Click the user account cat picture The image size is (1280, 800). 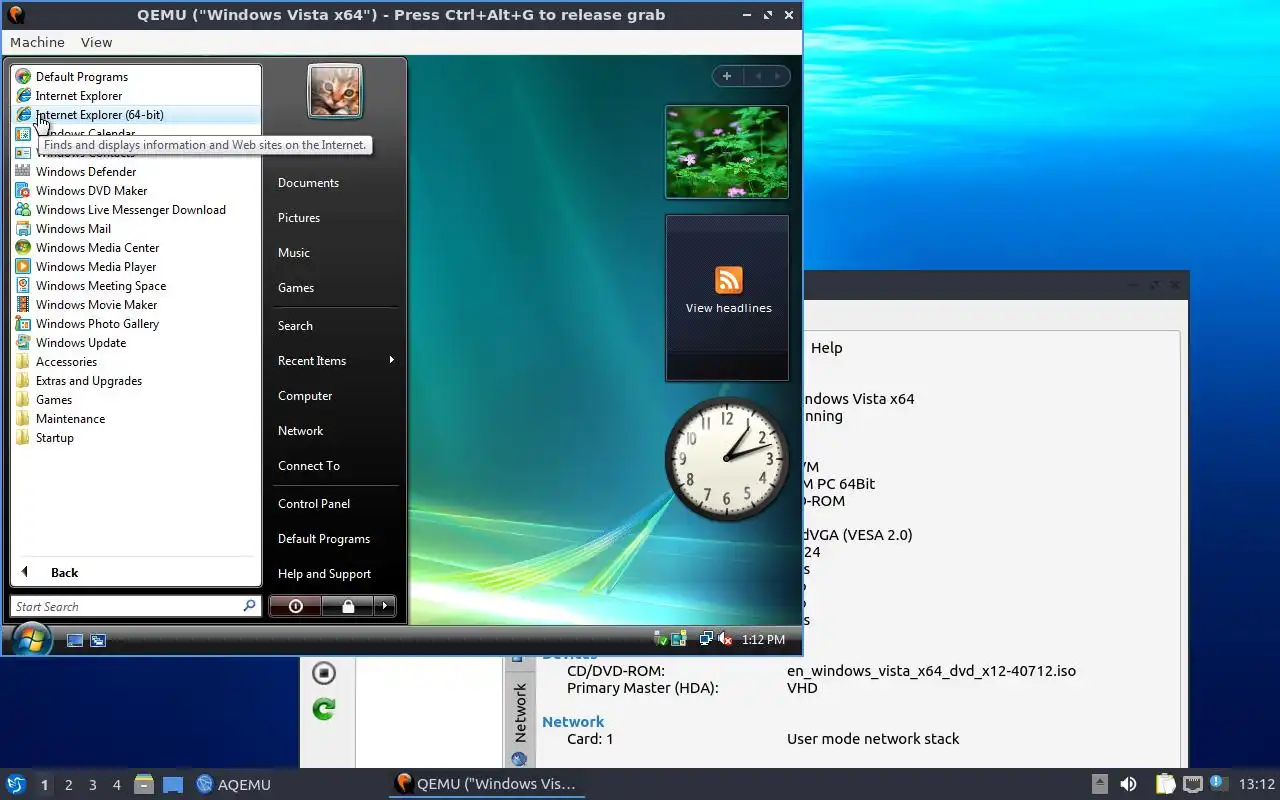point(335,91)
